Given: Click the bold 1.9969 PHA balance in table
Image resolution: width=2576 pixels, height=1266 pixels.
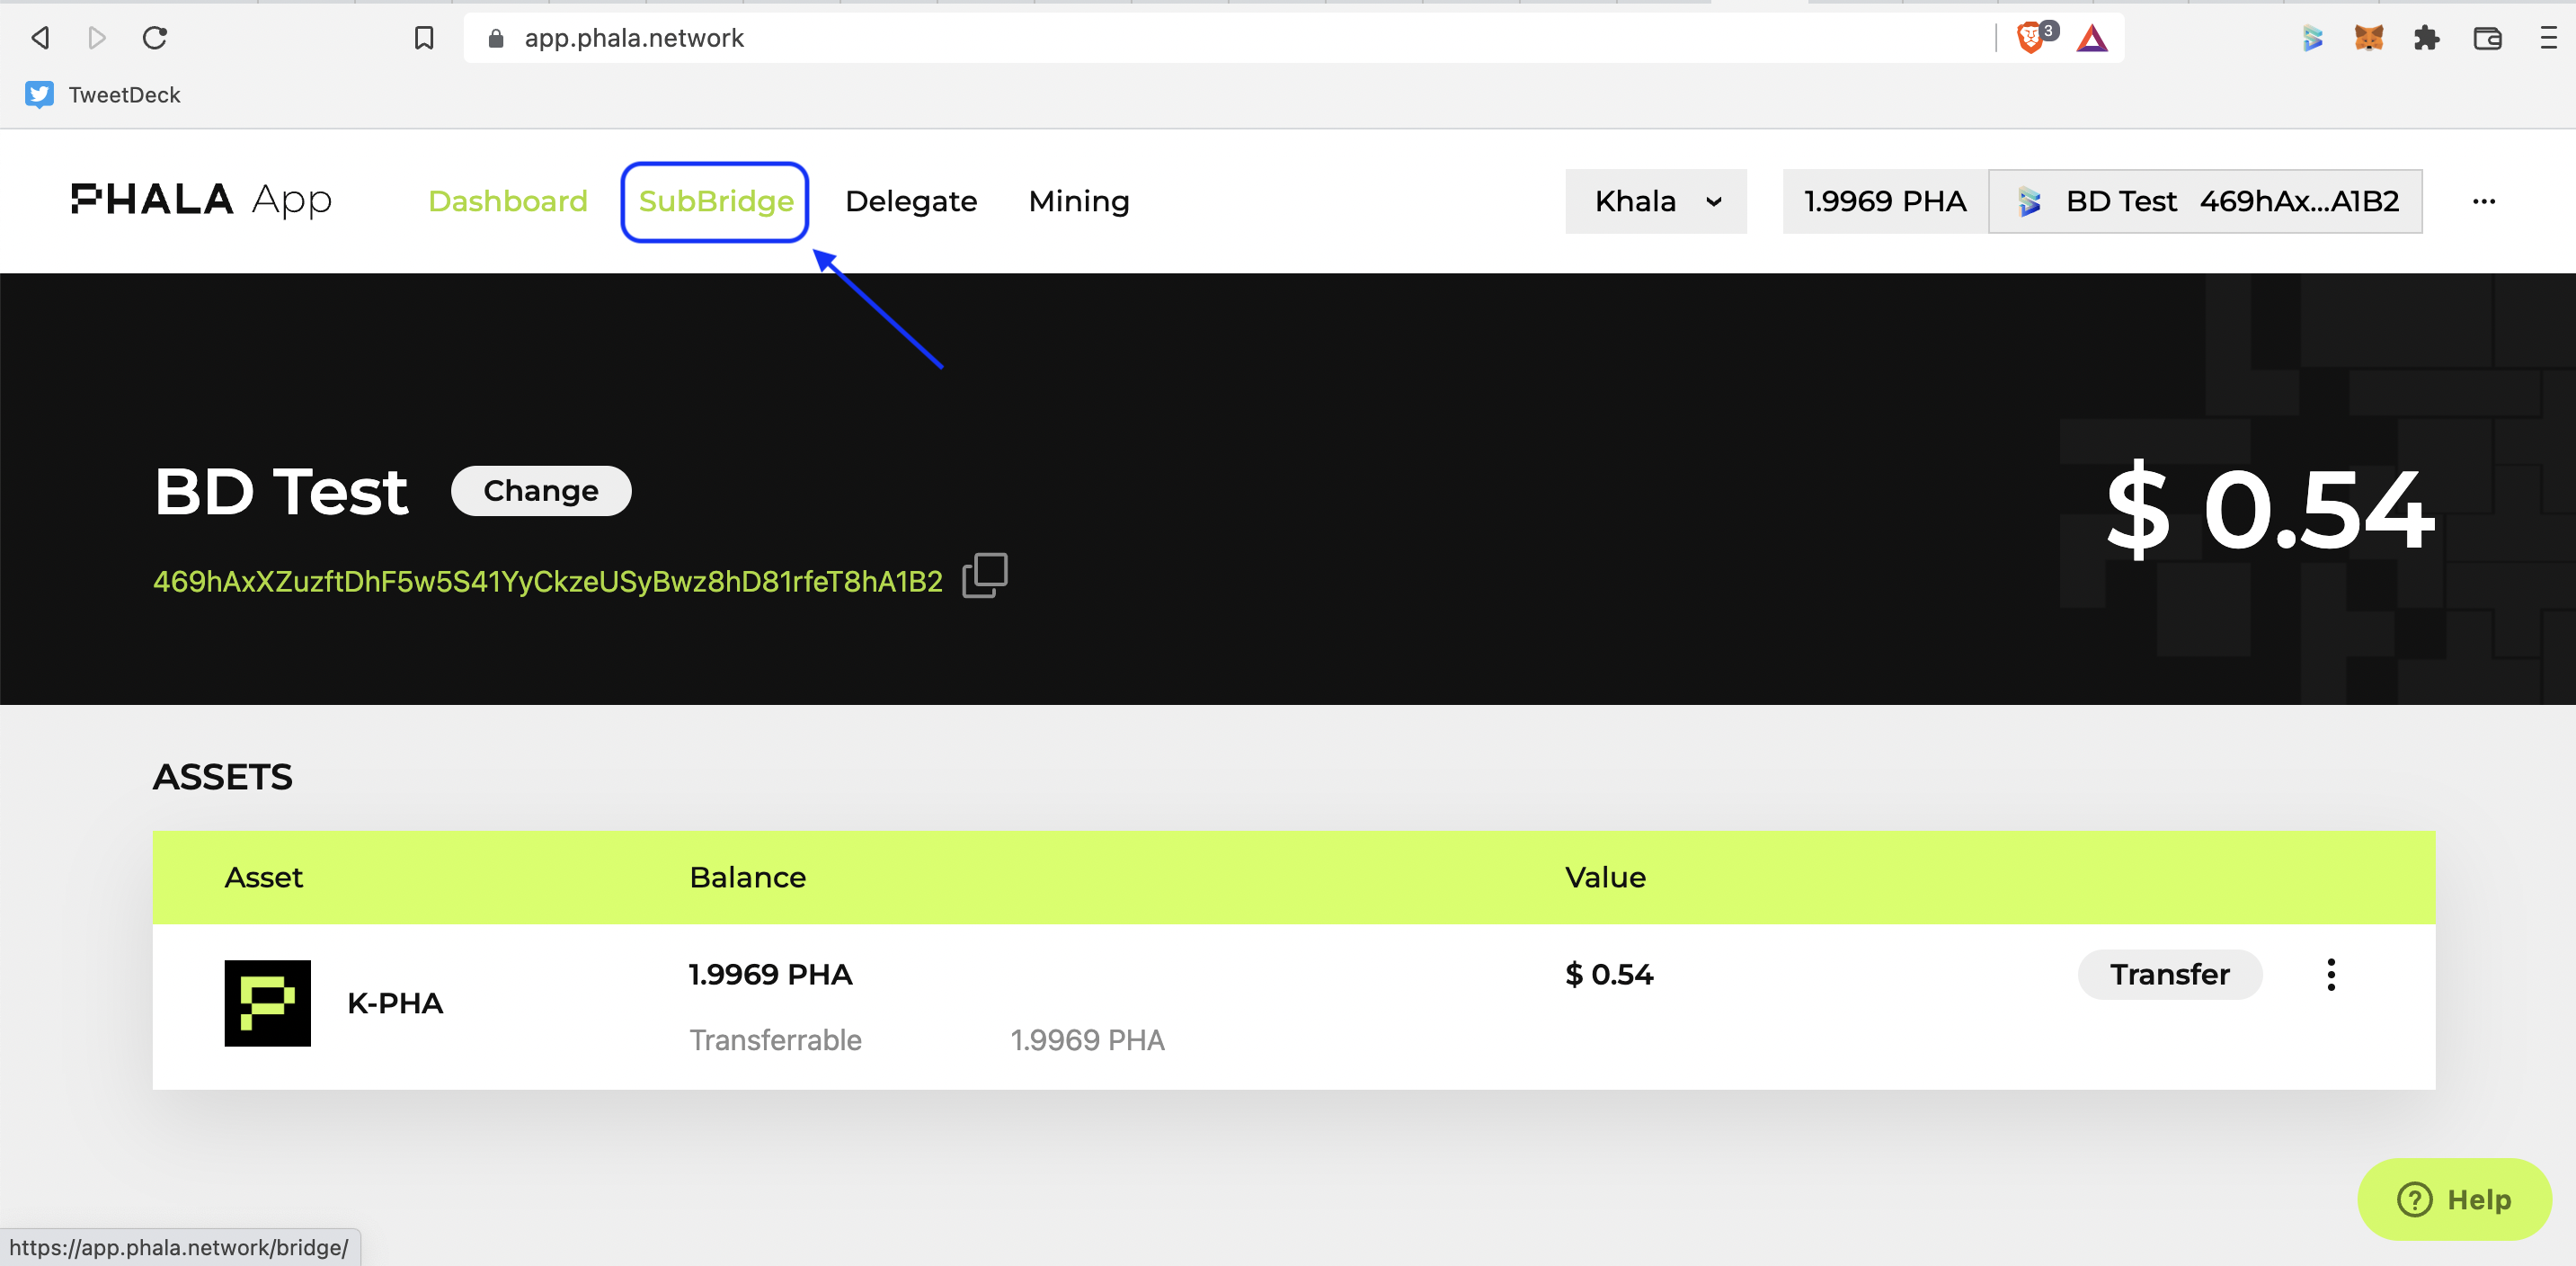Looking at the screenshot, I should point(770,974).
